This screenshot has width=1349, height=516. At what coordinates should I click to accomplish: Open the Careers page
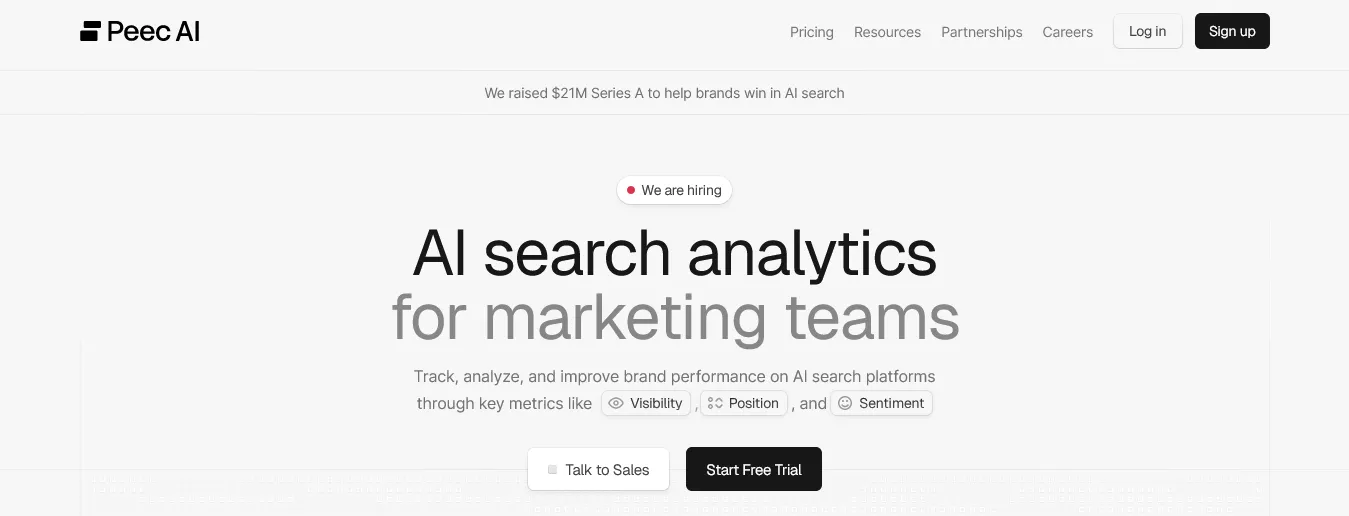click(x=1067, y=32)
